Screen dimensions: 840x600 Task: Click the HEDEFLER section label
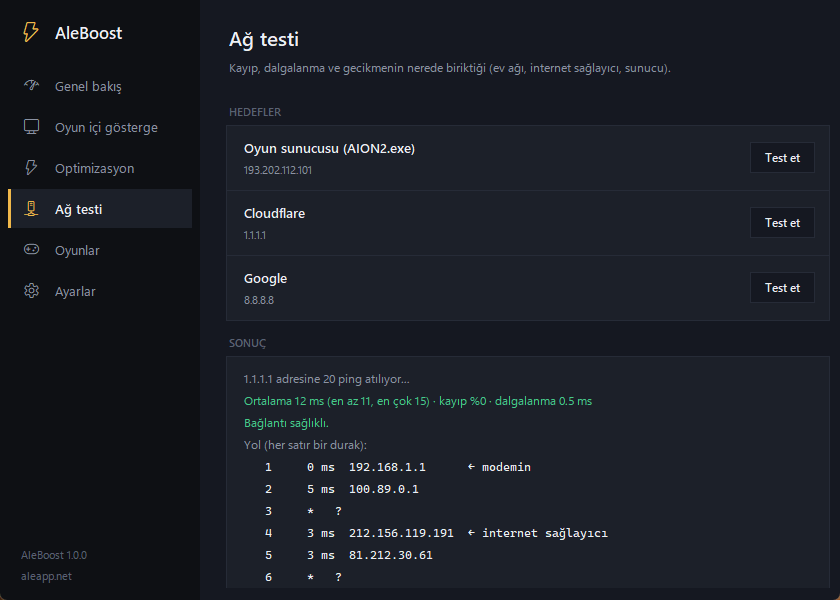pyautogui.click(x=255, y=112)
